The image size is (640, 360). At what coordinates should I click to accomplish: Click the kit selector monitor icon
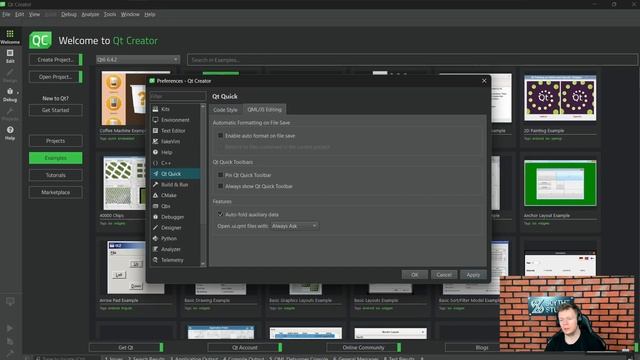(10, 302)
